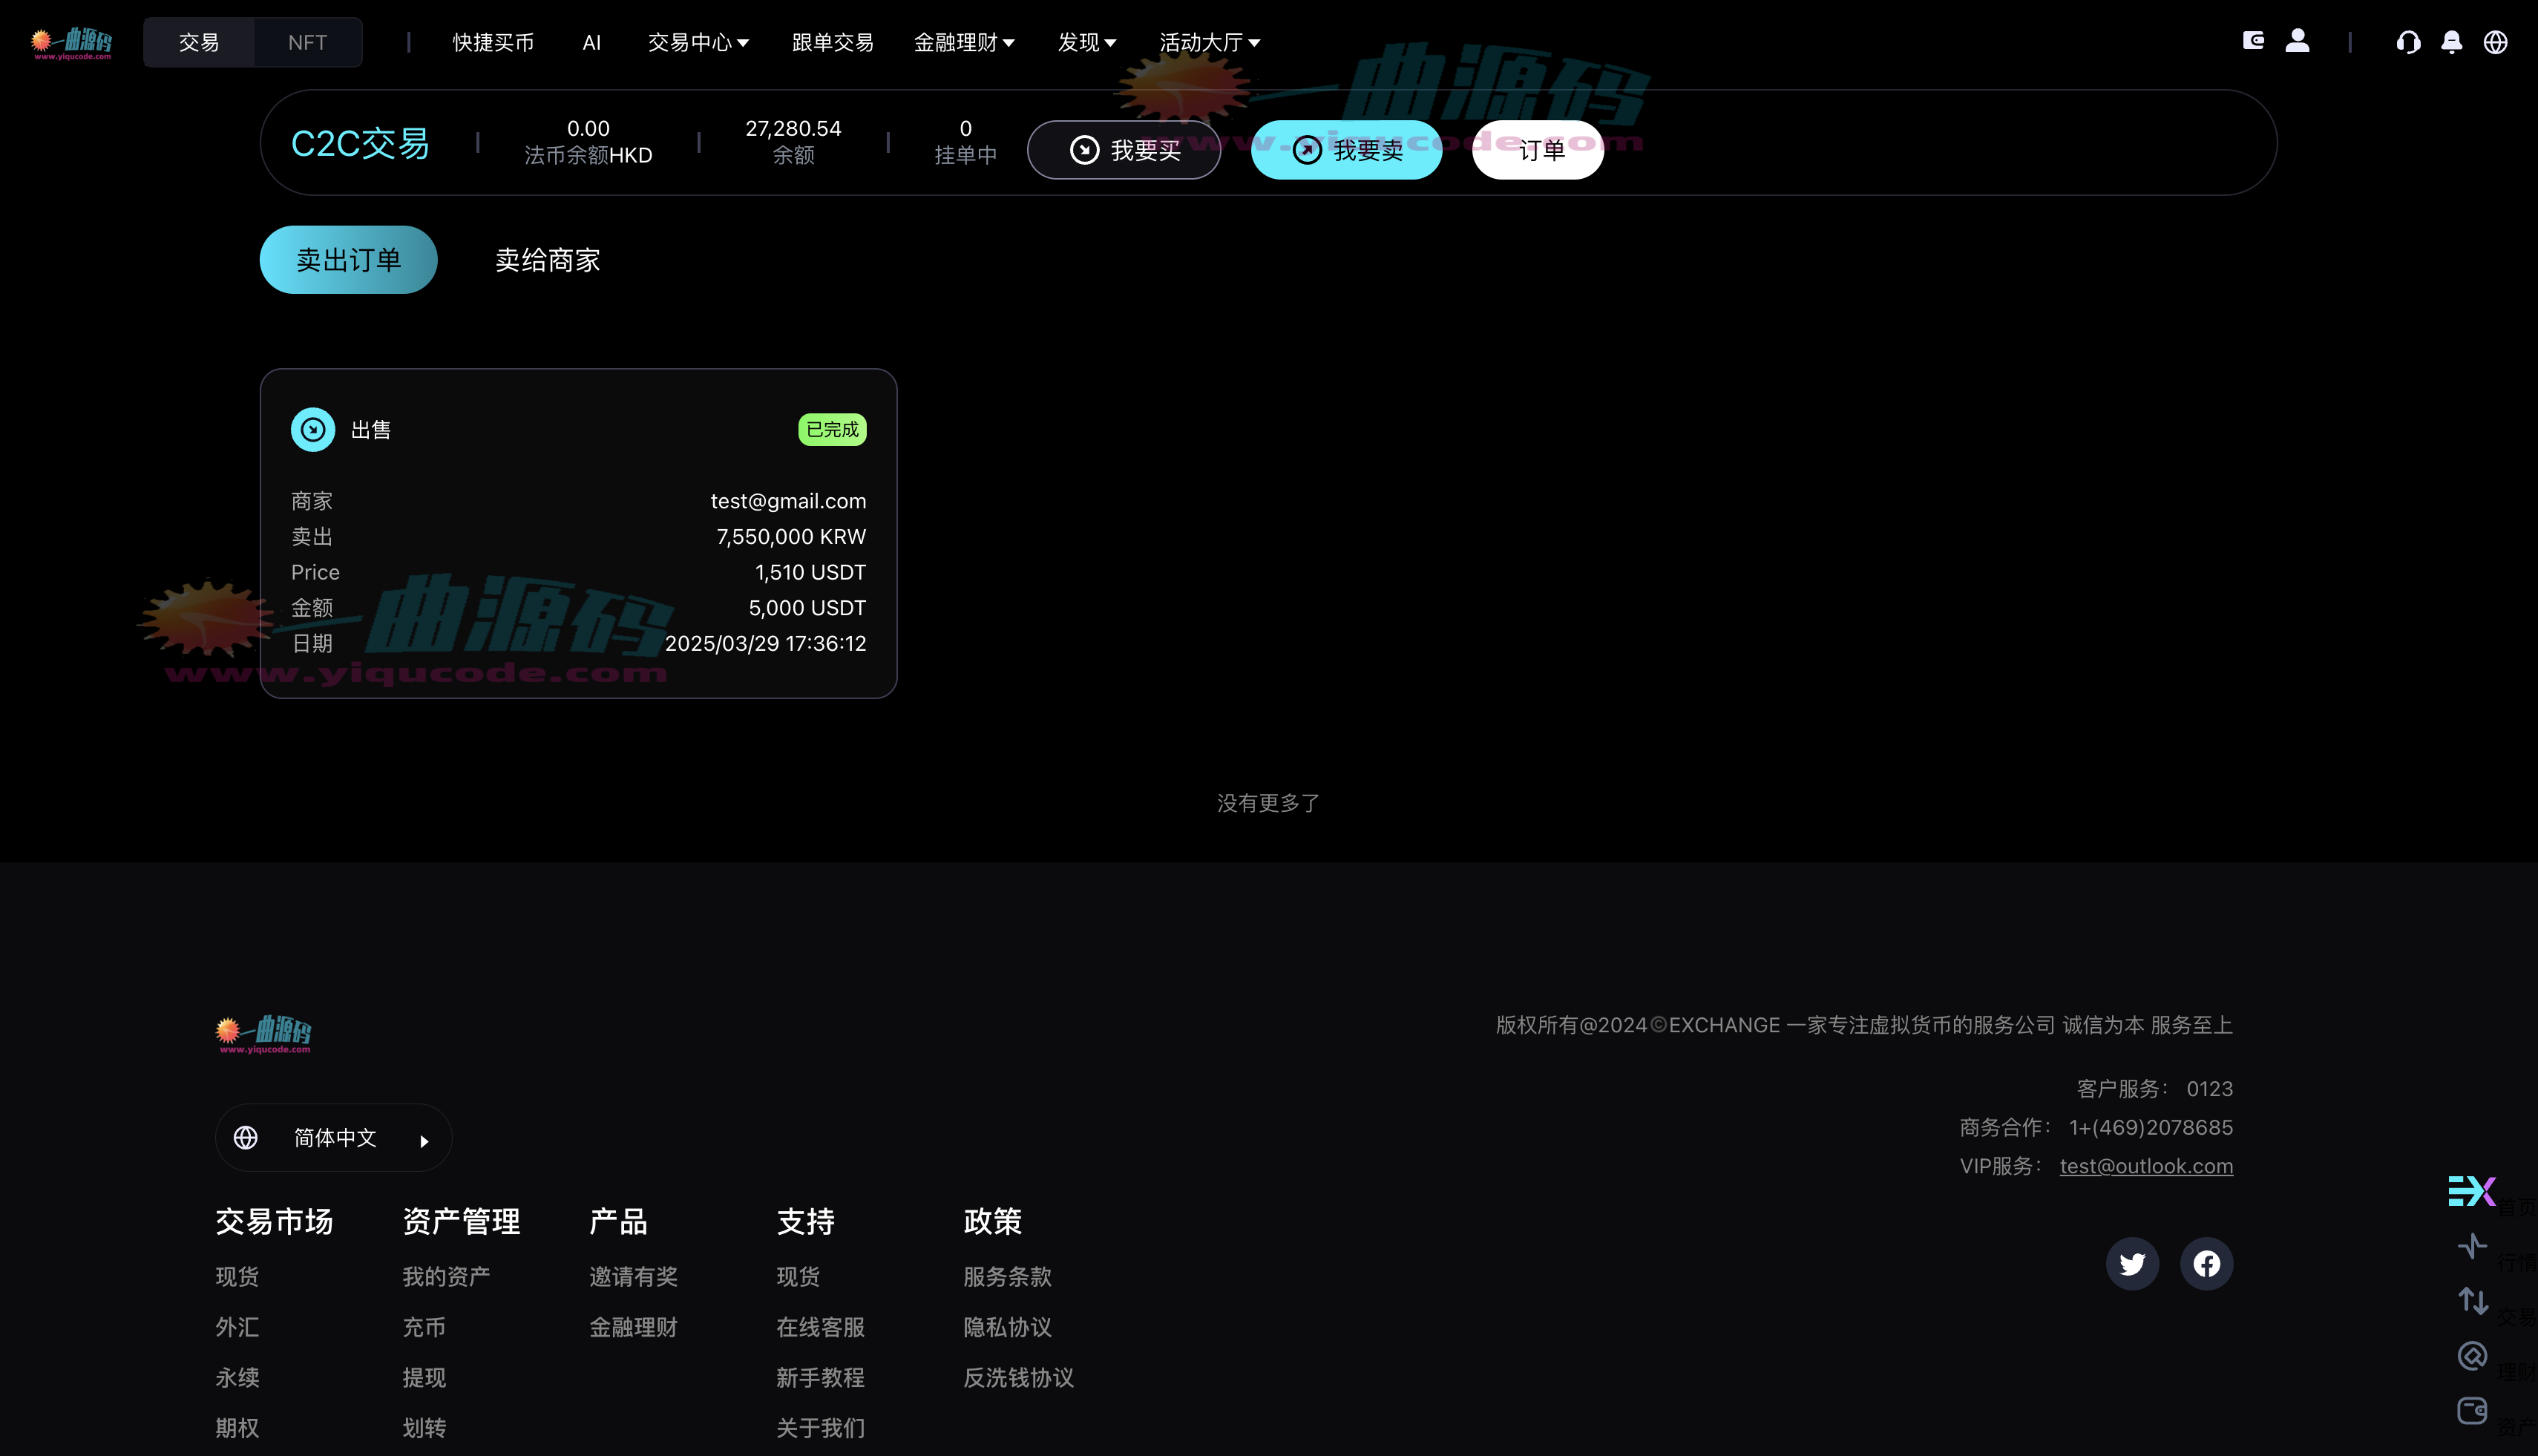Click the 快捷买币 menu item

pos(492,42)
